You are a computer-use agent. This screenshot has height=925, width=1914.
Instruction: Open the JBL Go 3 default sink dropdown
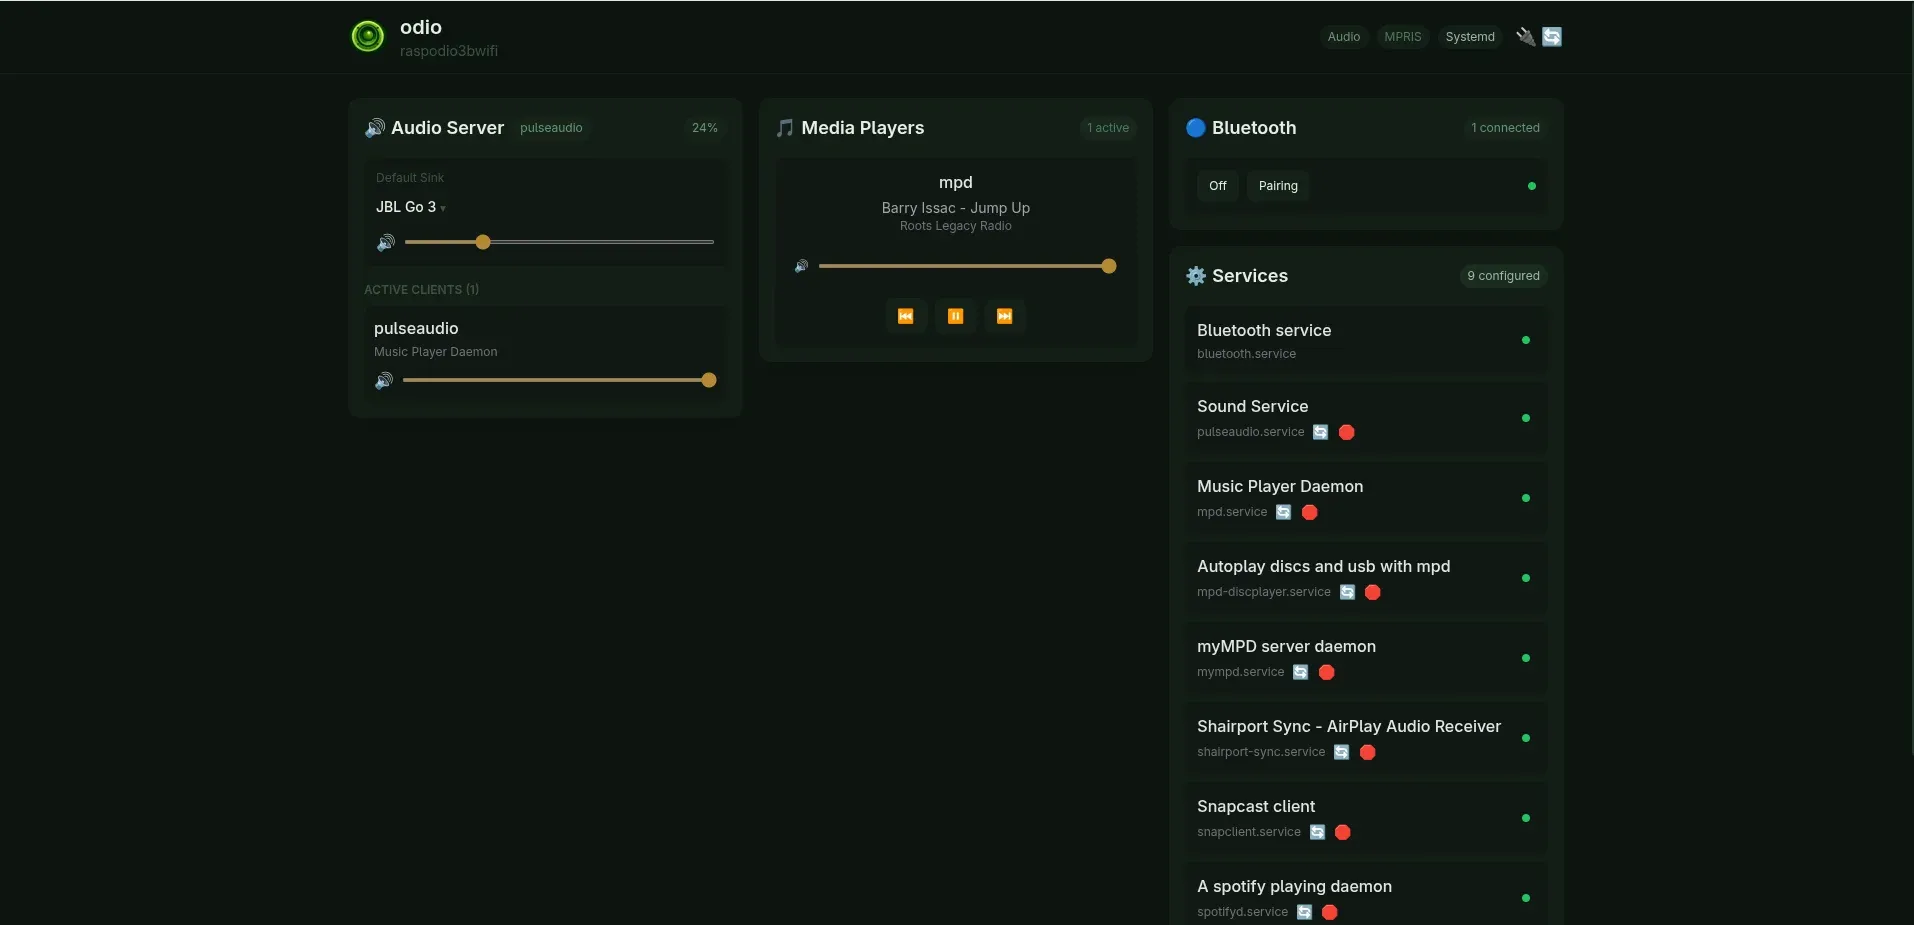[x=411, y=207]
